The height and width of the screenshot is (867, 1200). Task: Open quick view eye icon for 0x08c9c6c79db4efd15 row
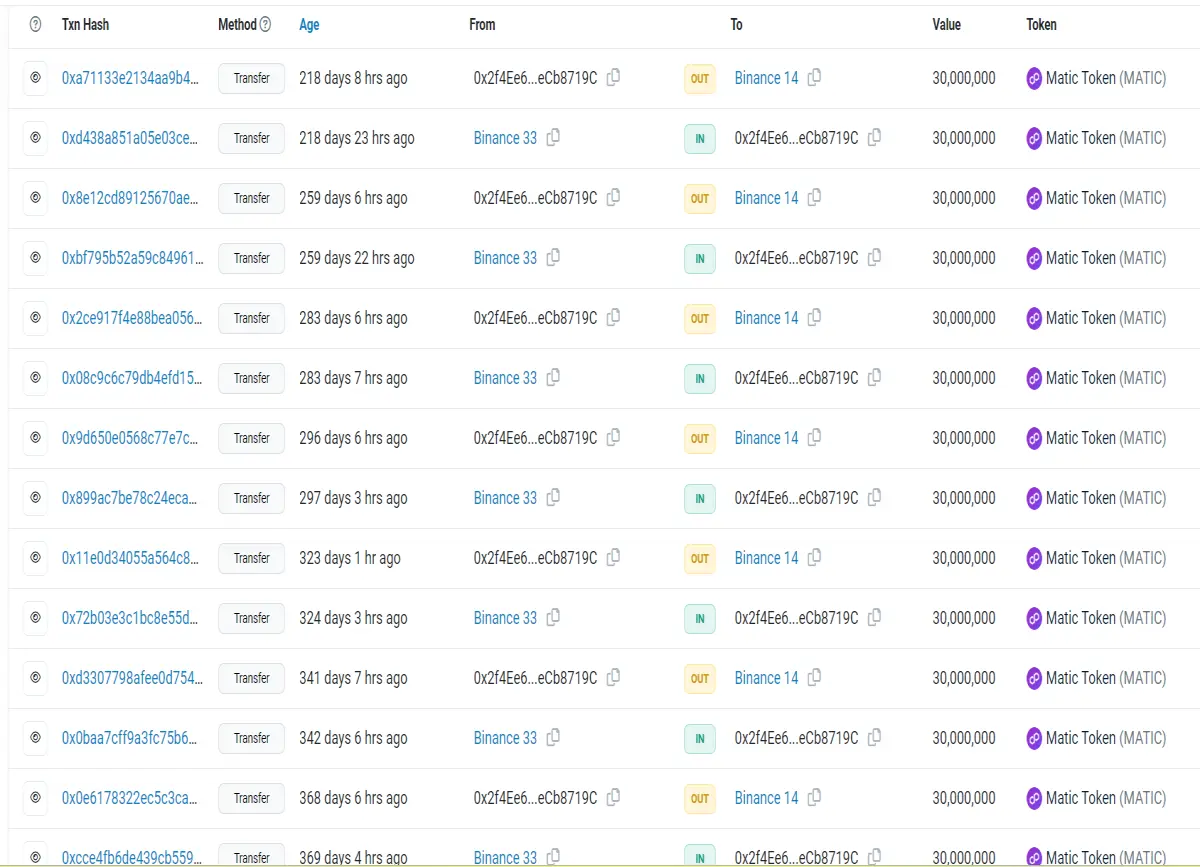[35, 378]
